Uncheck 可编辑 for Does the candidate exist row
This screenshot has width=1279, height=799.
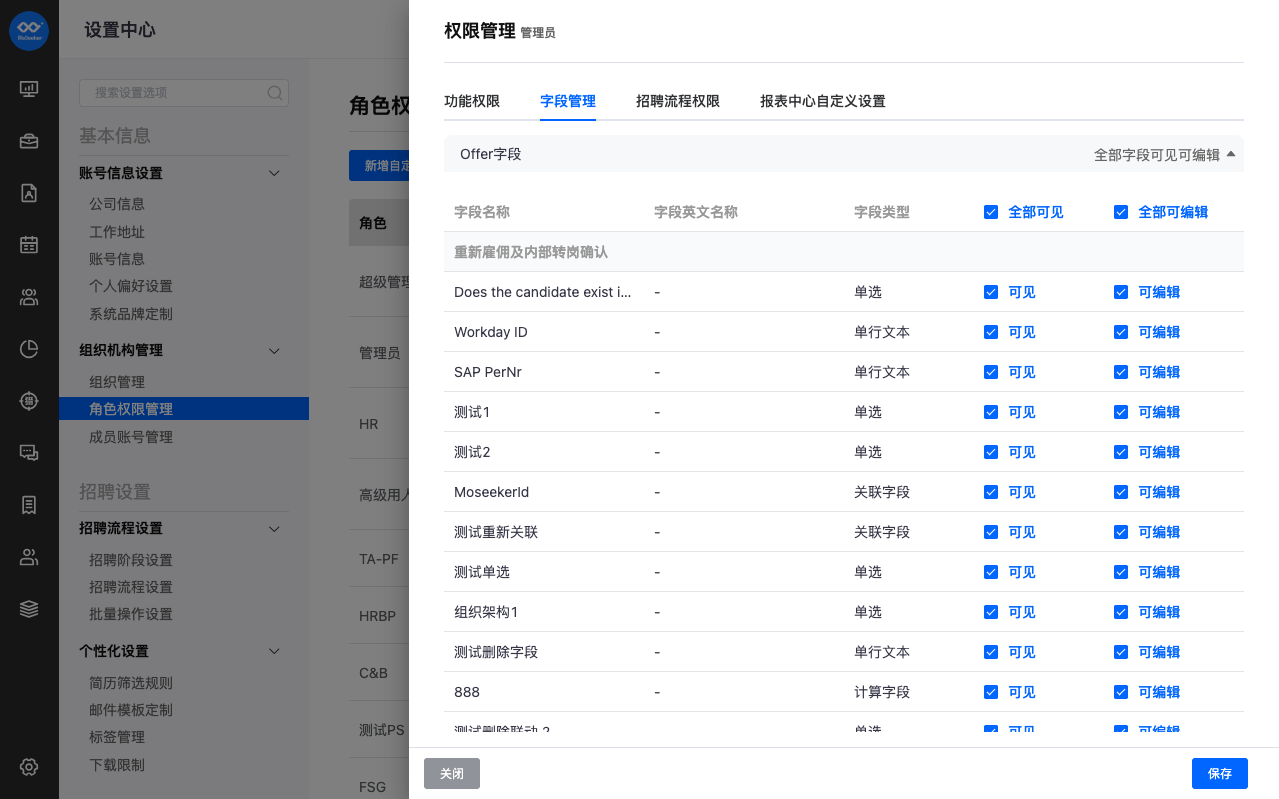click(1121, 292)
